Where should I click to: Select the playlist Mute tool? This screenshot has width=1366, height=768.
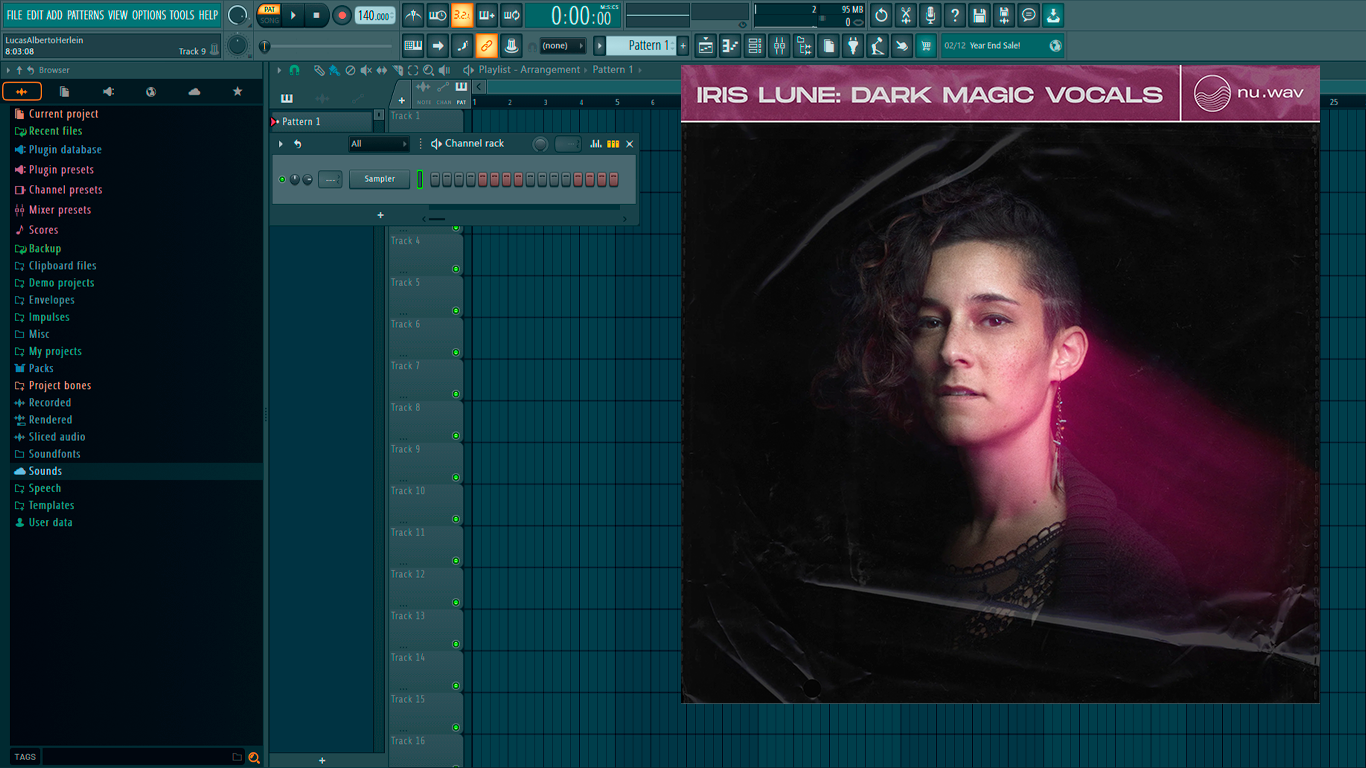click(366, 70)
